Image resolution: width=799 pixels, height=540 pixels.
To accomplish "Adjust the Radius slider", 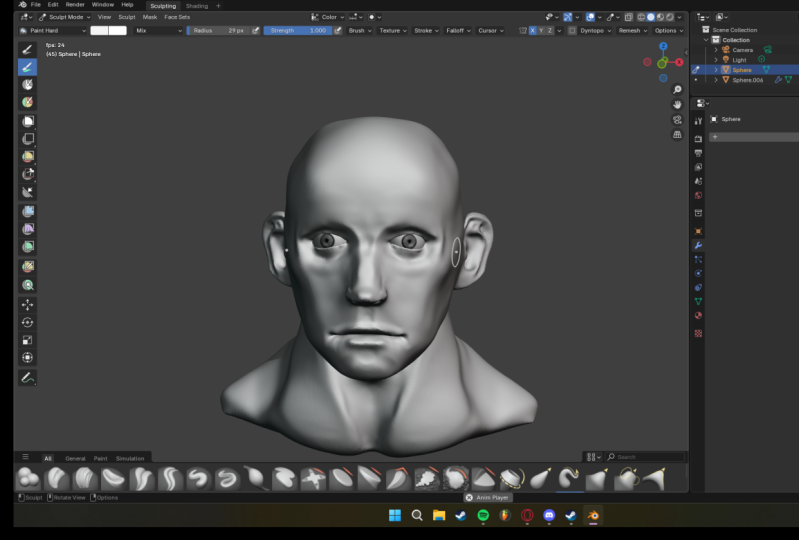I will 219,31.
